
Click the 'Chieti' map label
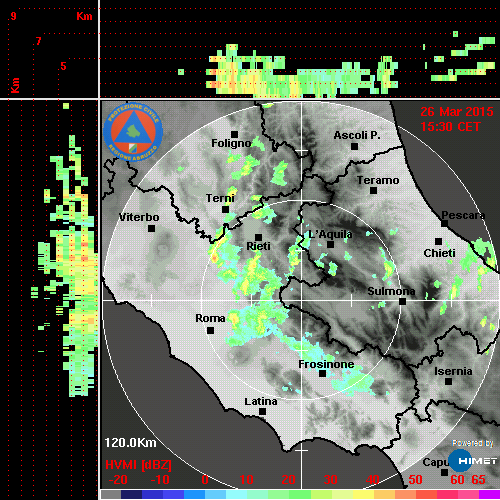[x=439, y=253]
